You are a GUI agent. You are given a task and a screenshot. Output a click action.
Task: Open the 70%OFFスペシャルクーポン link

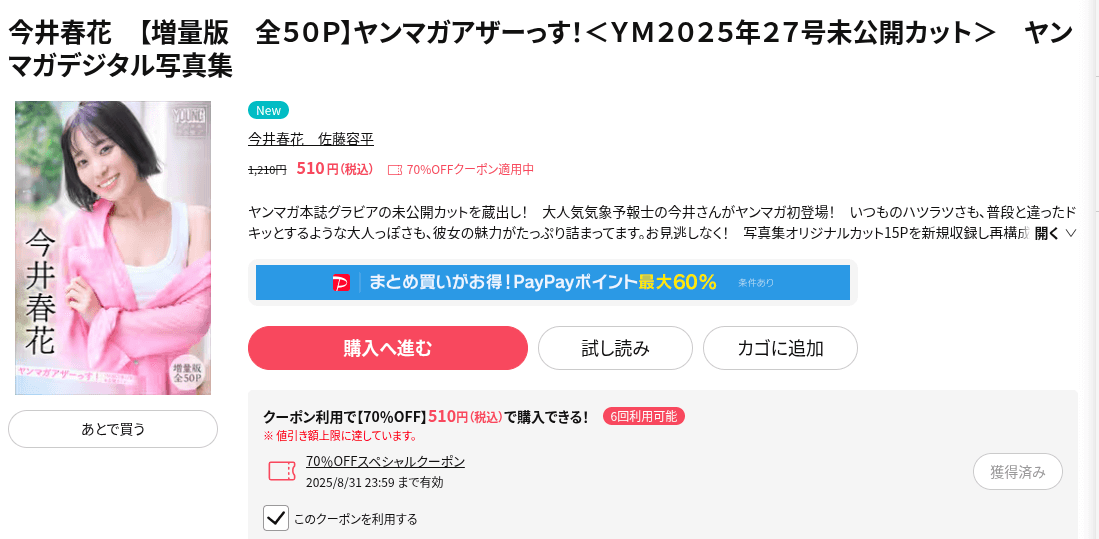[x=385, y=461]
